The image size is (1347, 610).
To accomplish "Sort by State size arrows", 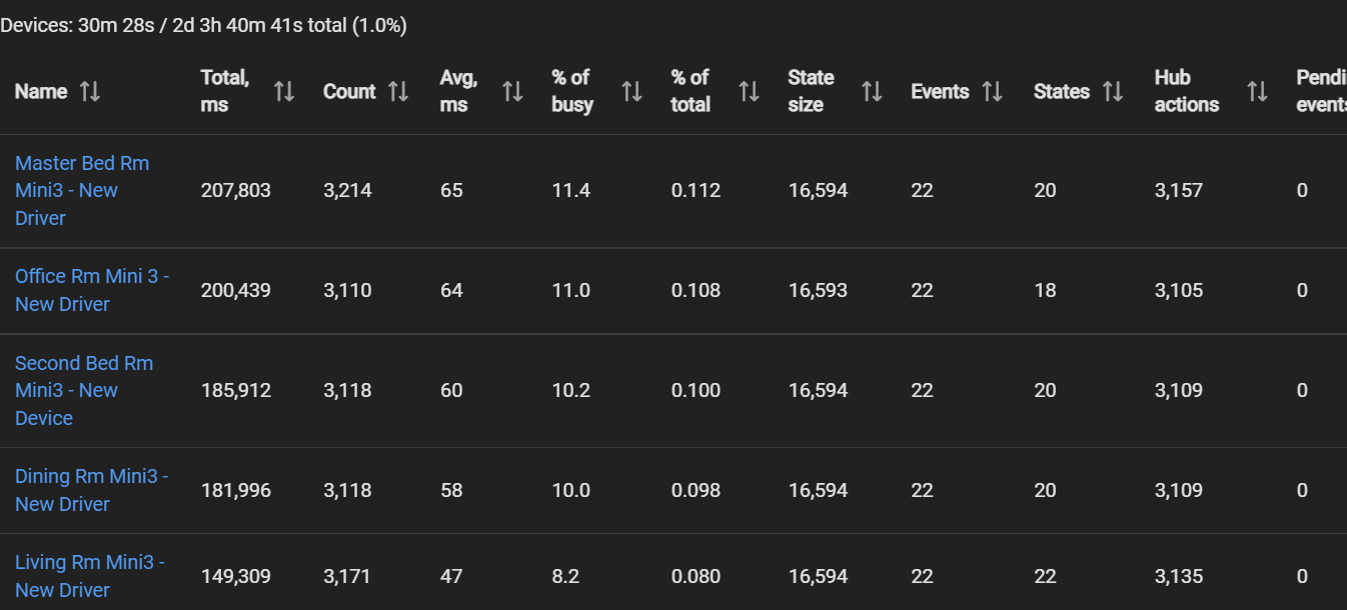I will (872, 92).
